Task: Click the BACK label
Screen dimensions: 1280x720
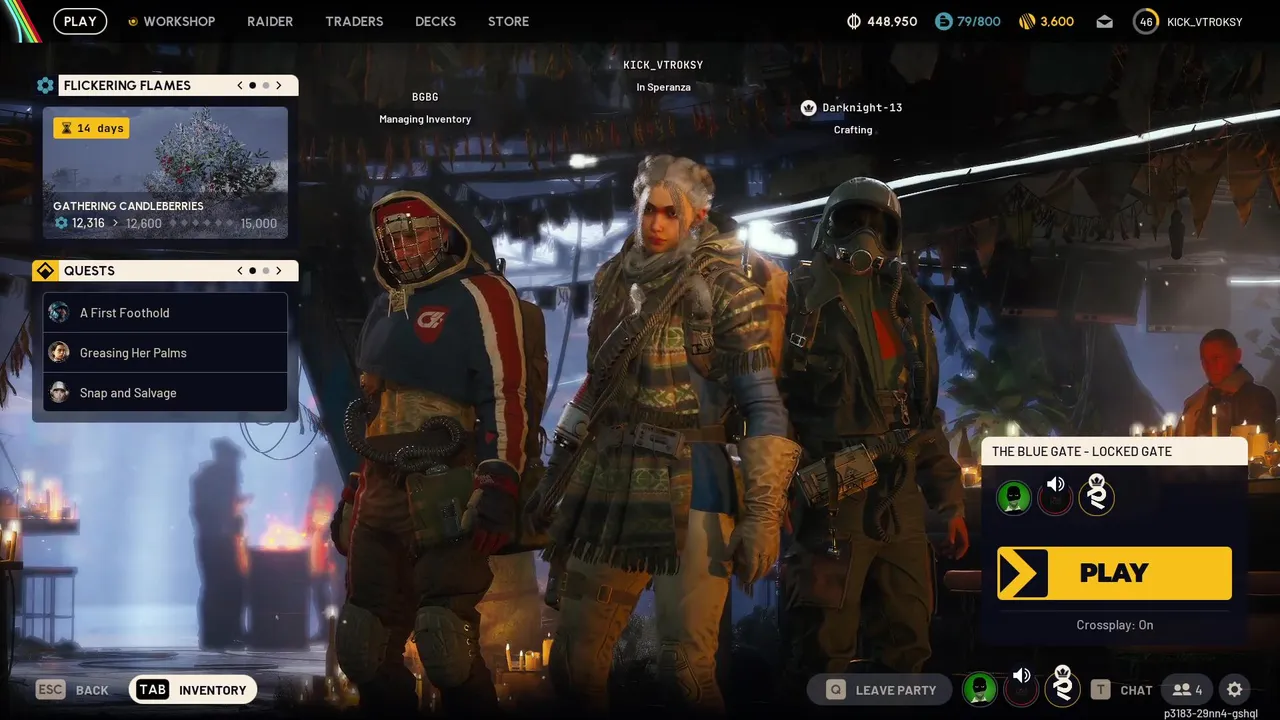Action: click(92, 690)
